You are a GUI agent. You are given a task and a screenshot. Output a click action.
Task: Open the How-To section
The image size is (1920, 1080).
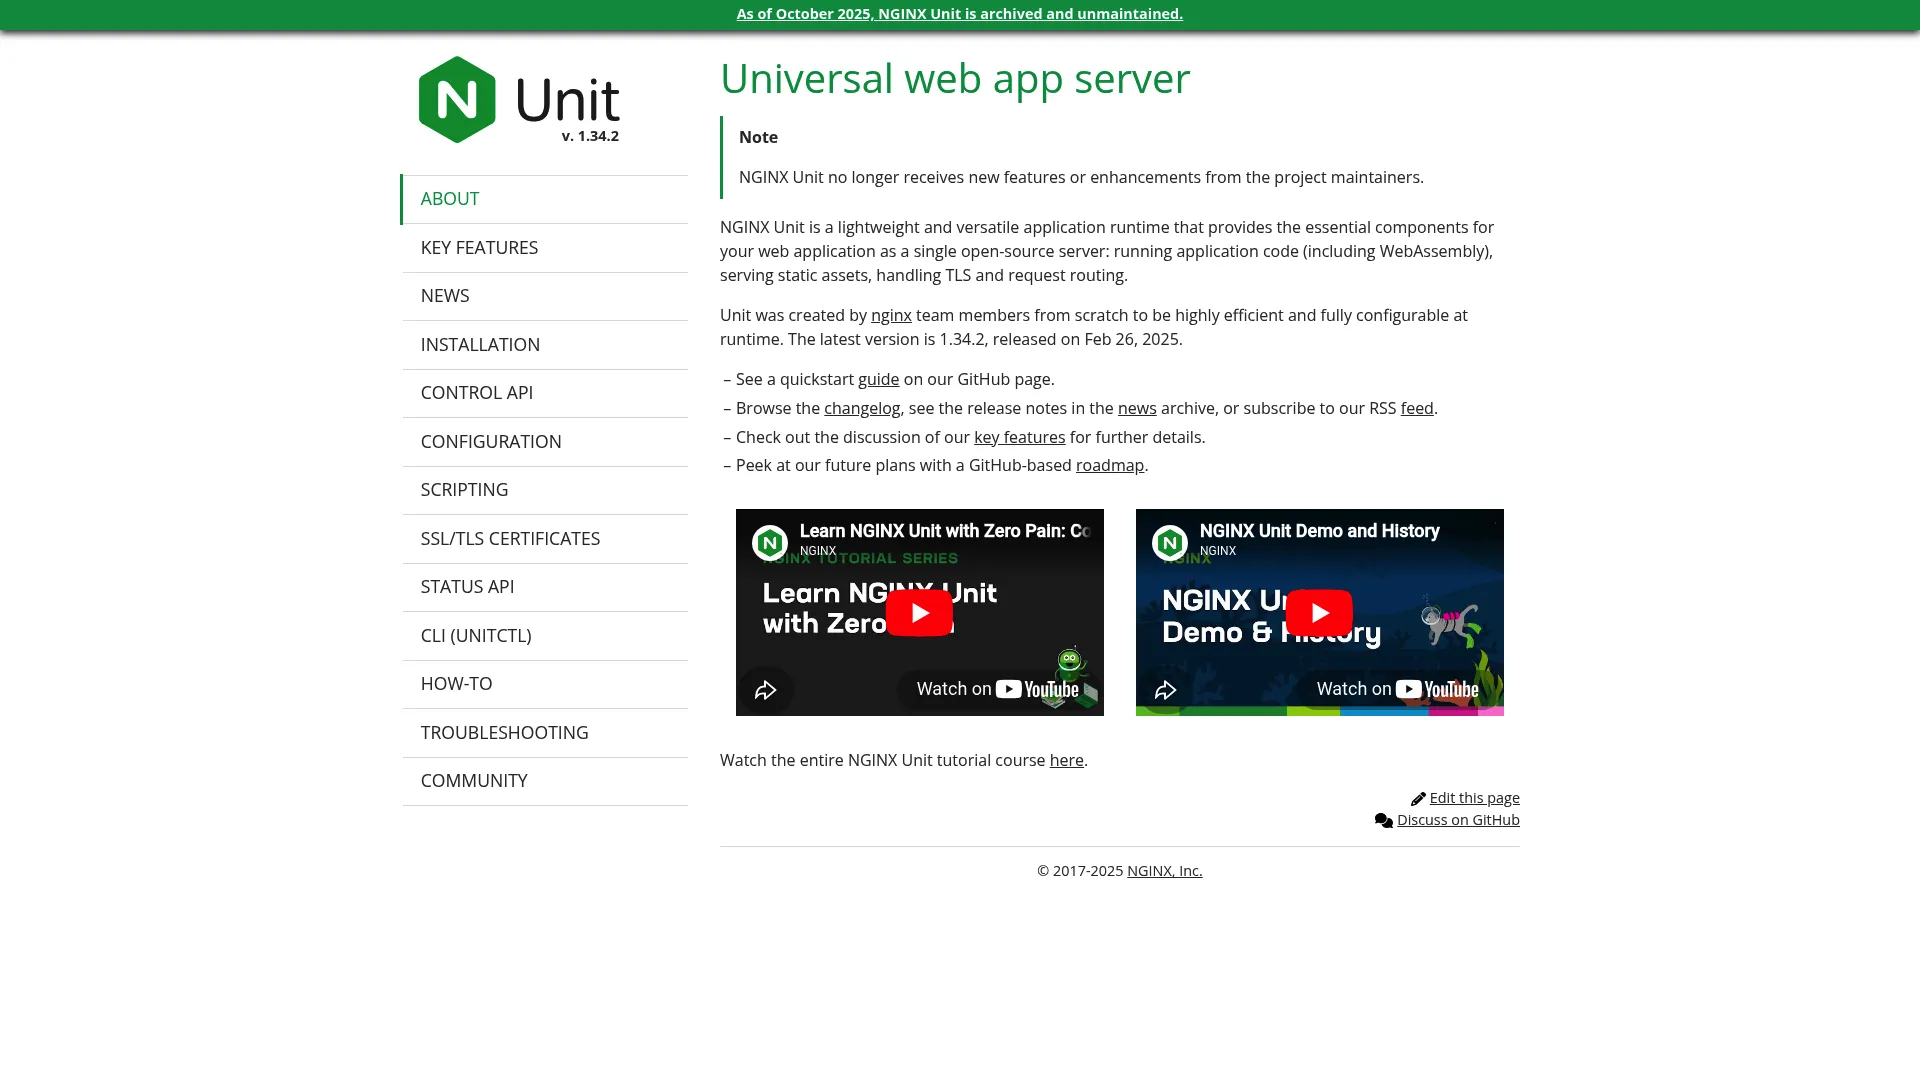(x=545, y=684)
